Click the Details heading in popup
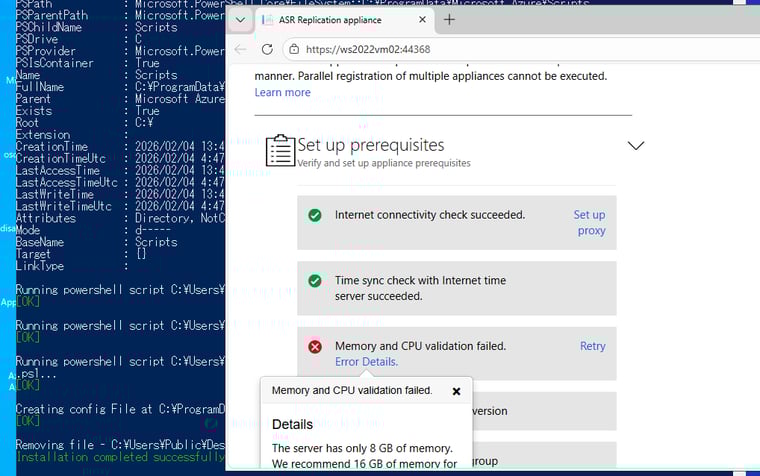This screenshot has height=476, width=760. [292, 424]
